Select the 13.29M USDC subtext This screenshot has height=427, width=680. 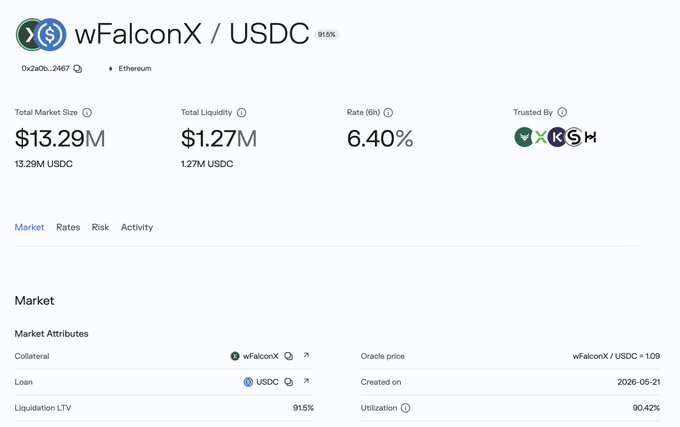[43, 164]
